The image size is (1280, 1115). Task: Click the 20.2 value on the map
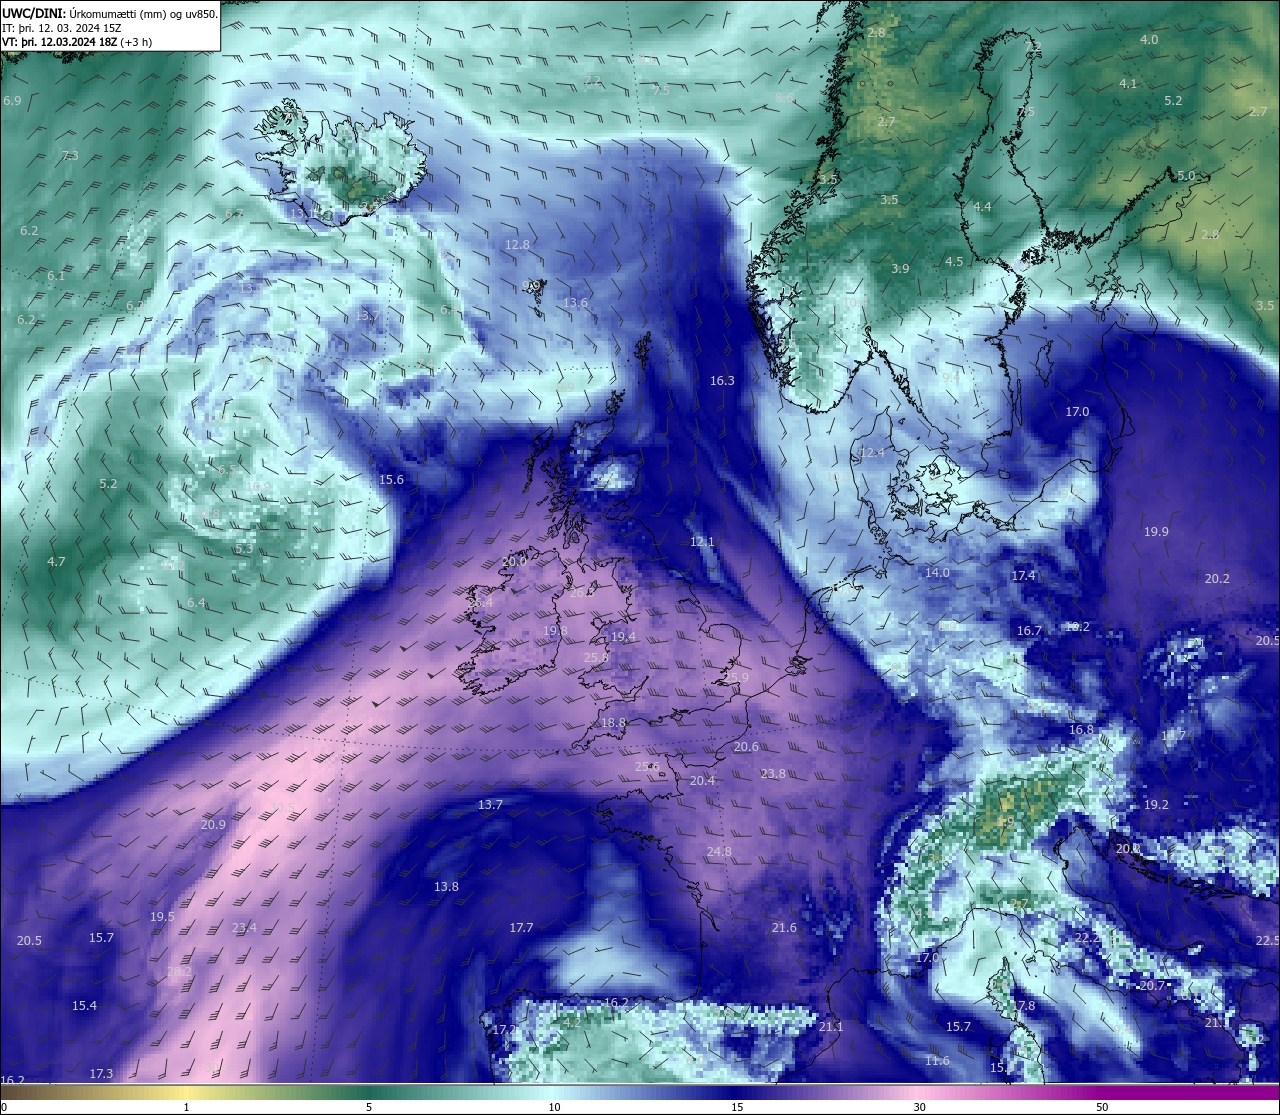click(1217, 579)
